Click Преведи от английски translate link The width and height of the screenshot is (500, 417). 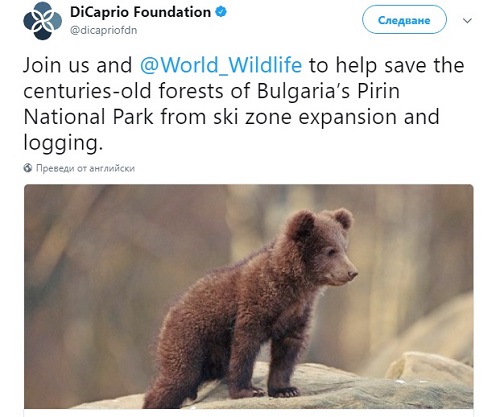click(x=85, y=168)
